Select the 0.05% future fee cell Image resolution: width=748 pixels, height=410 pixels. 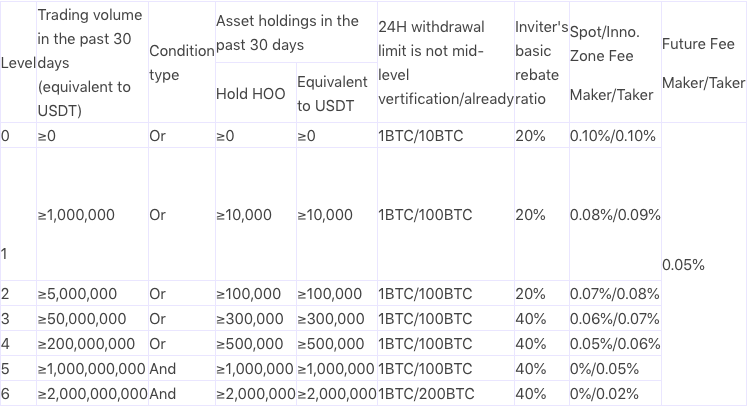[704, 264]
